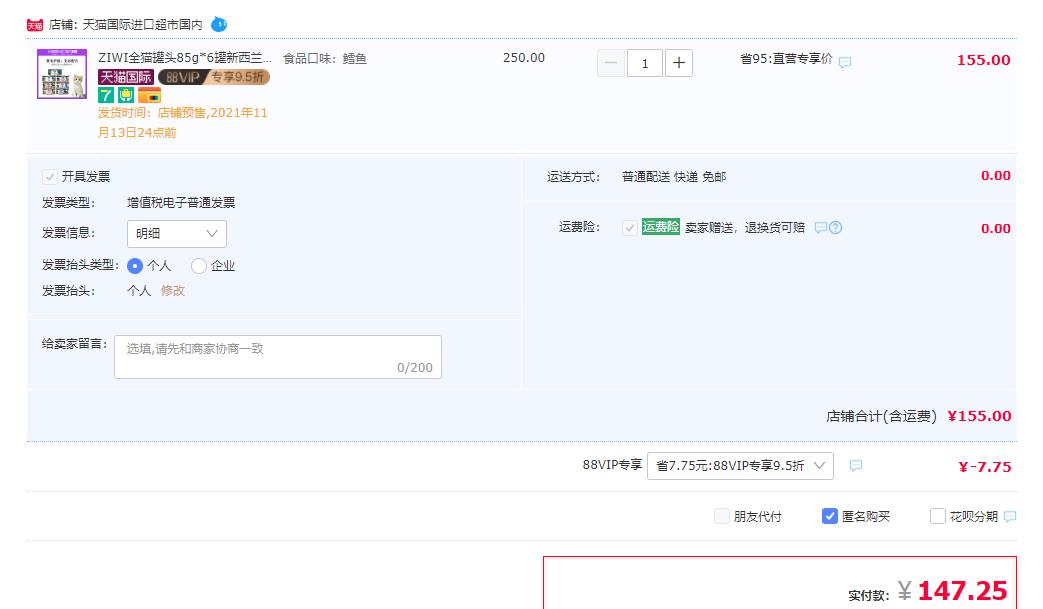The width and height of the screenshot is (1043, 609).
Task: Open the ZIWI cat food product title link
Action: [x=185, y=58]
